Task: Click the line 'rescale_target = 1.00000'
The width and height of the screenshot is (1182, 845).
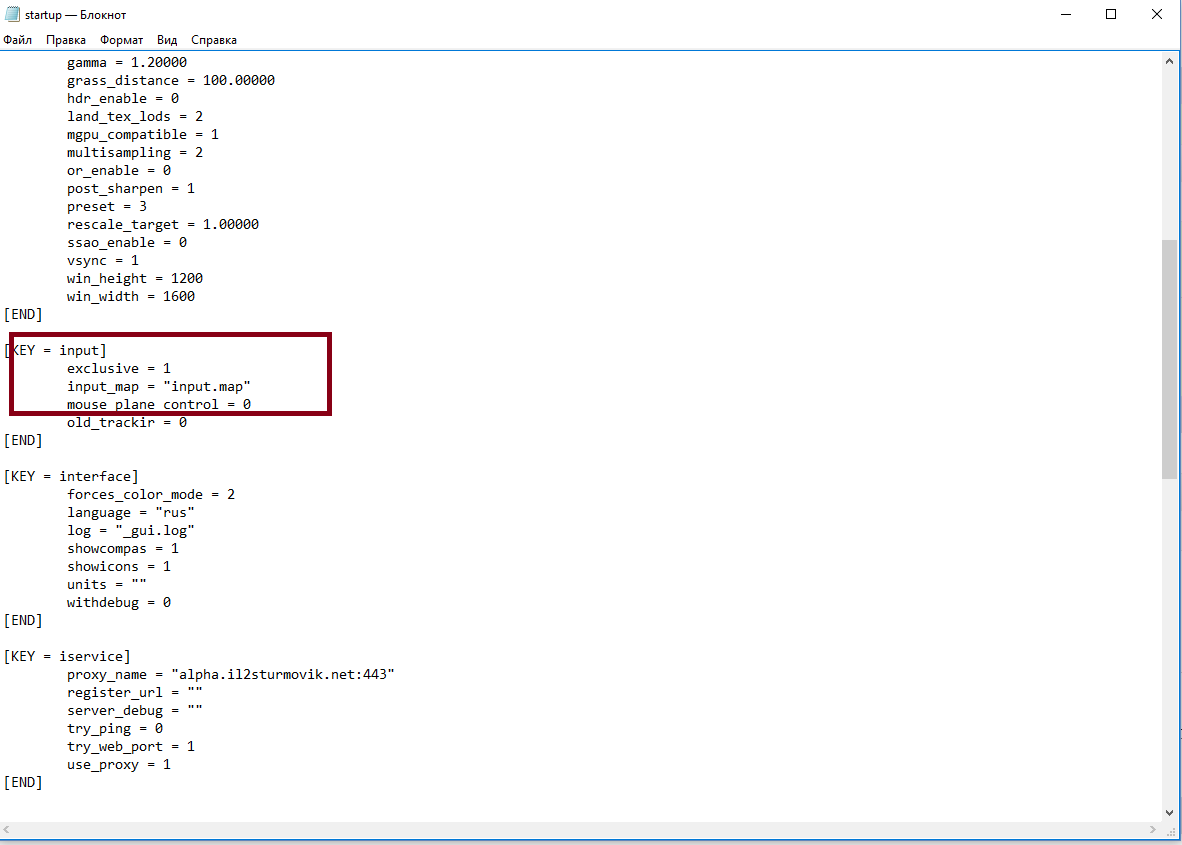Action: pyautogui.click(x=163, y=225)
